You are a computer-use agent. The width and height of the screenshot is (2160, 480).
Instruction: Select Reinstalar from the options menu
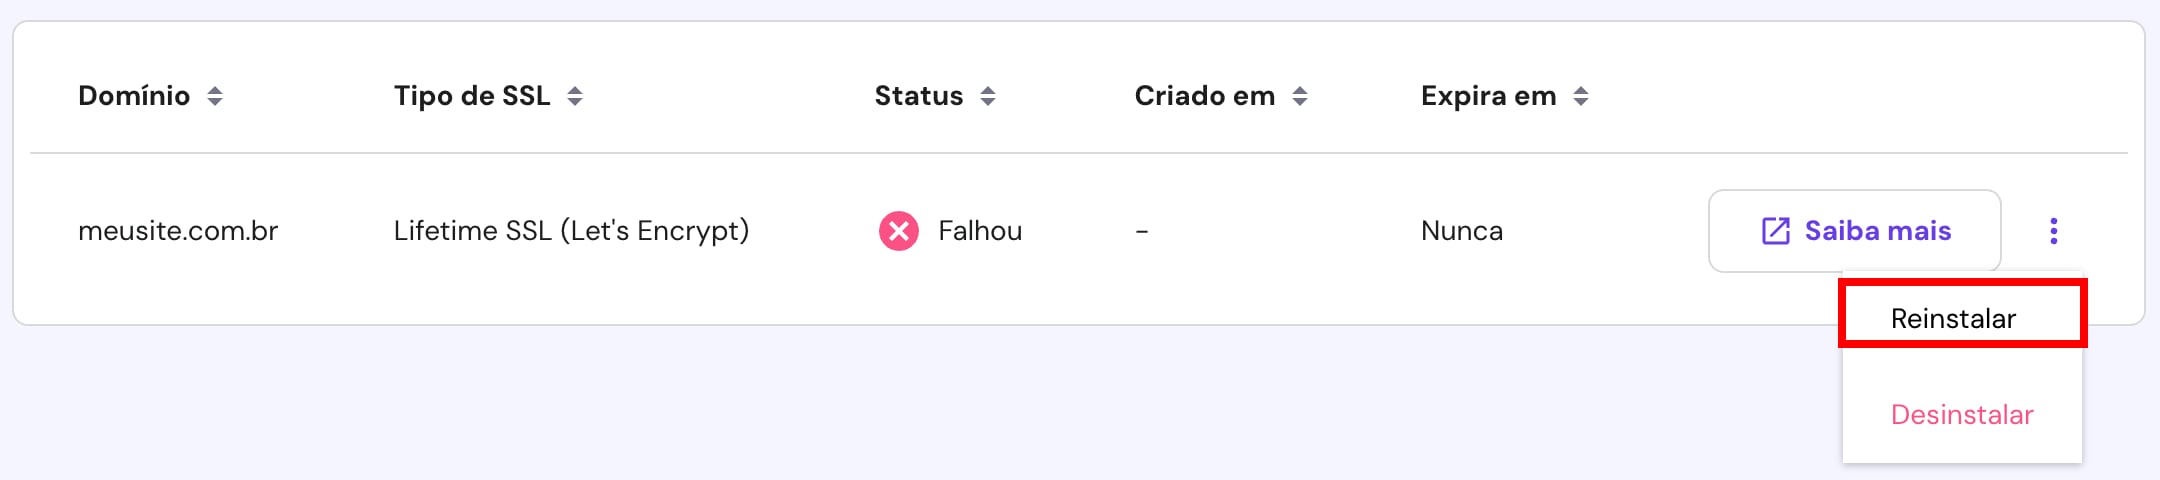pyautogui.click(x=1953, y=318)
